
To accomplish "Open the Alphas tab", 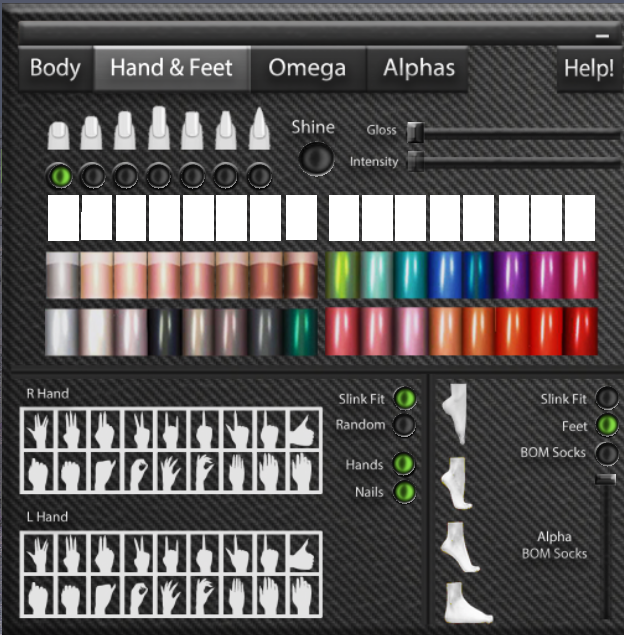I will [x=418, y=68].
